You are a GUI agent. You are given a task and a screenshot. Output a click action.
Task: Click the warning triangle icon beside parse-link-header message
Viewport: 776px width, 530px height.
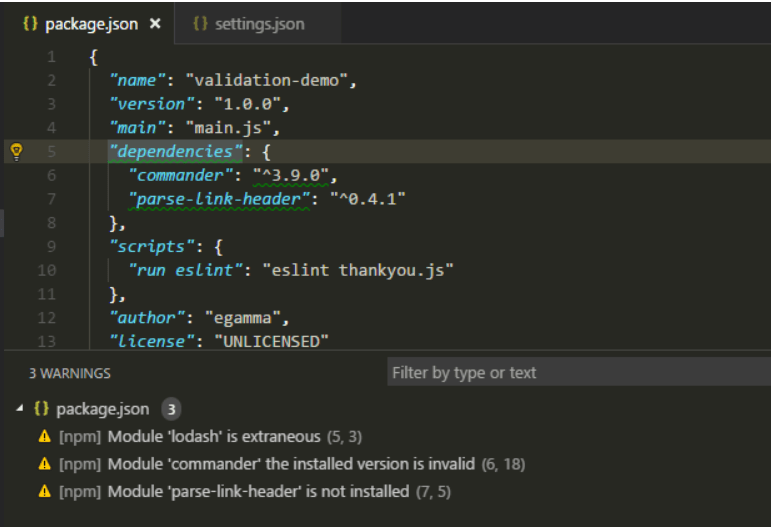(45, 492)
